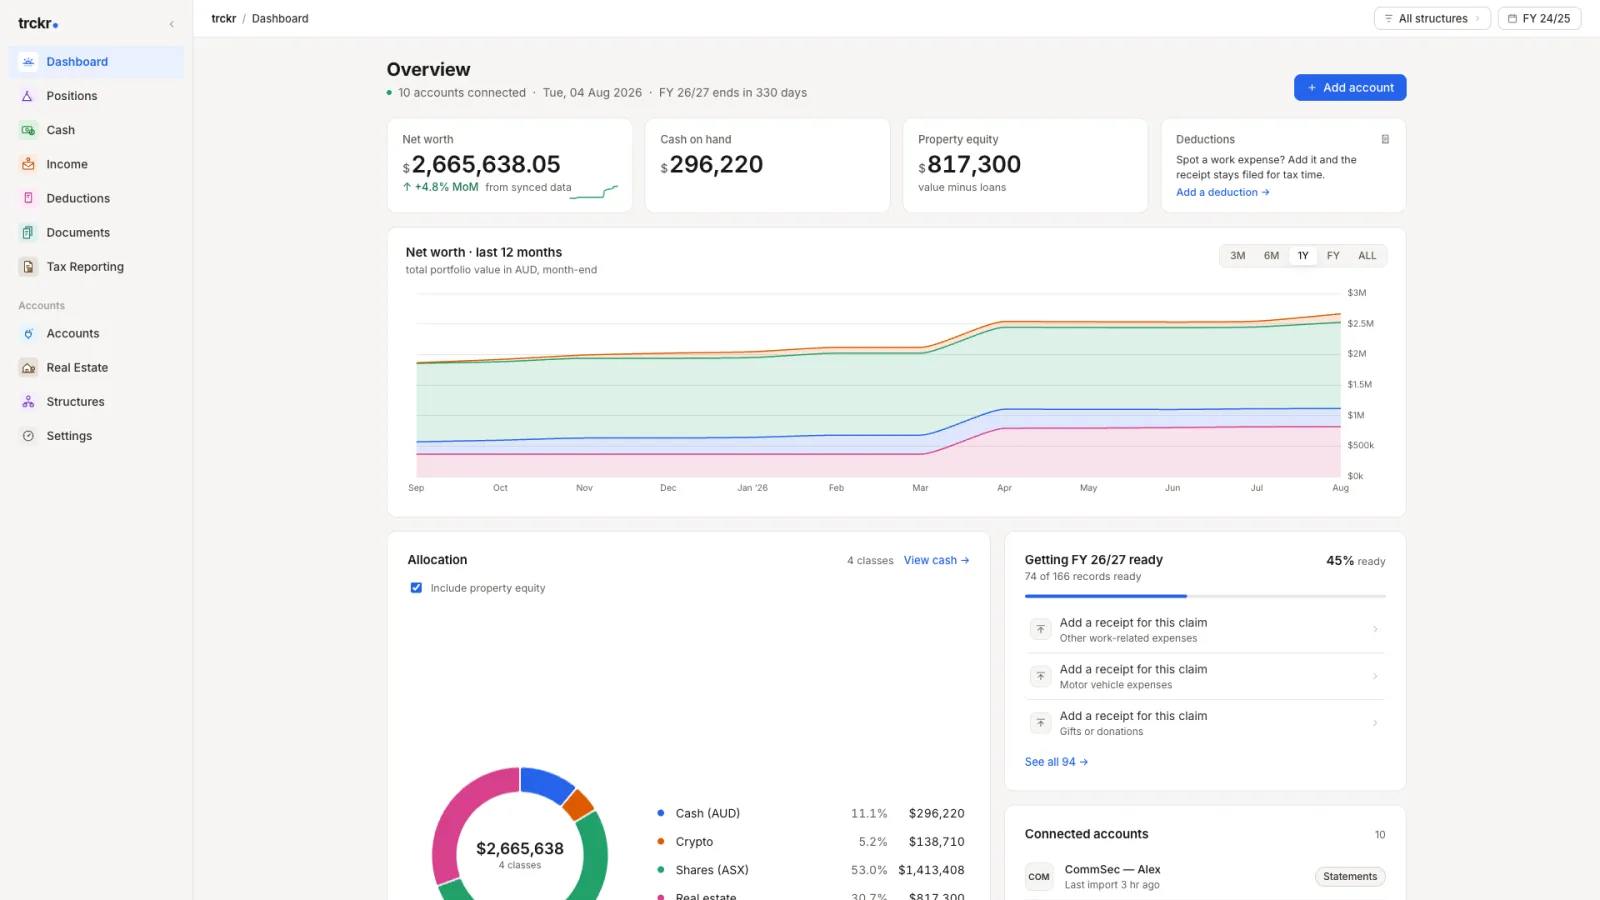Select the FY chart range

click(x=1333, y=256)
